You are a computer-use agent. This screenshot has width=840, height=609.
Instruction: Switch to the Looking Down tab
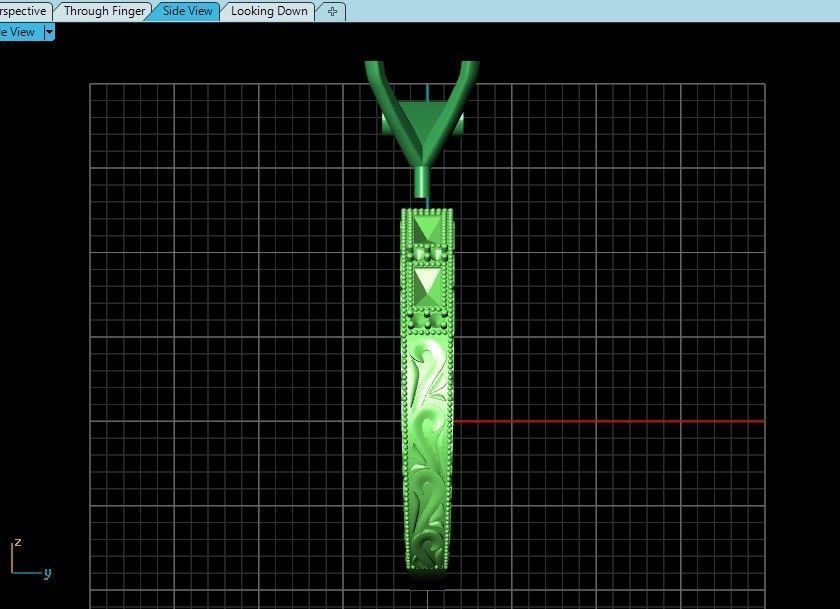[269, 11]
